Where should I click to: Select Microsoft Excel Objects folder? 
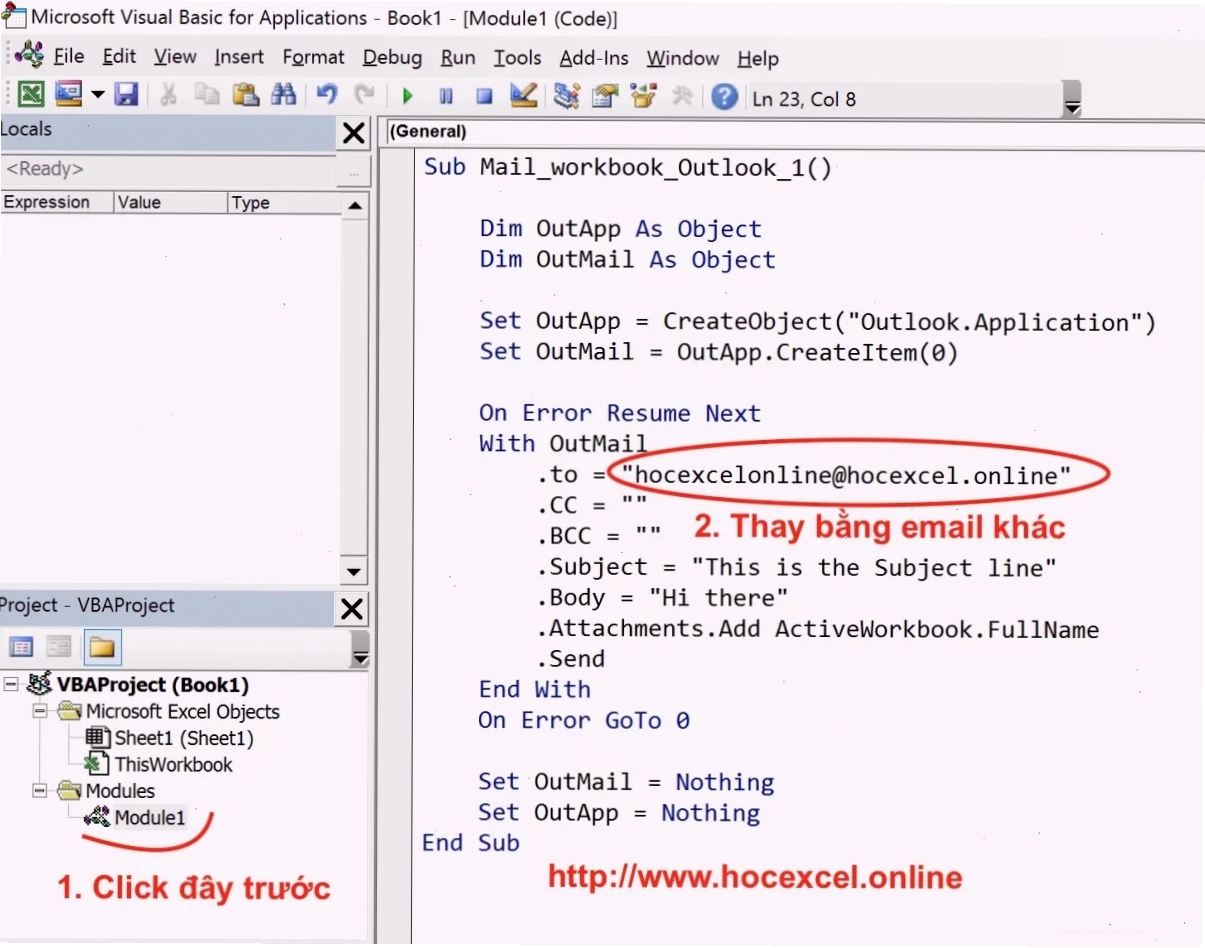[x=182, y=712]
